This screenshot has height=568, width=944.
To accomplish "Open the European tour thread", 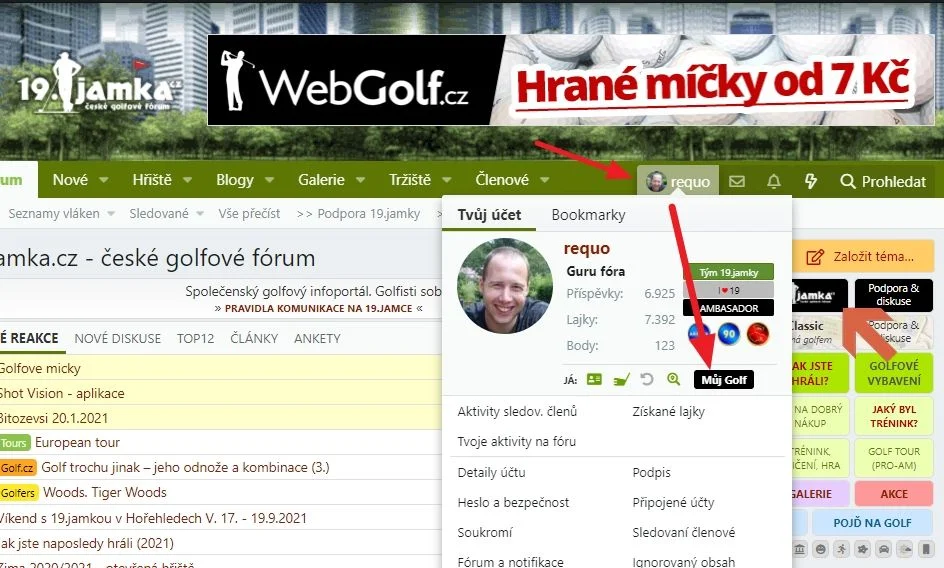I will (77, 443).
